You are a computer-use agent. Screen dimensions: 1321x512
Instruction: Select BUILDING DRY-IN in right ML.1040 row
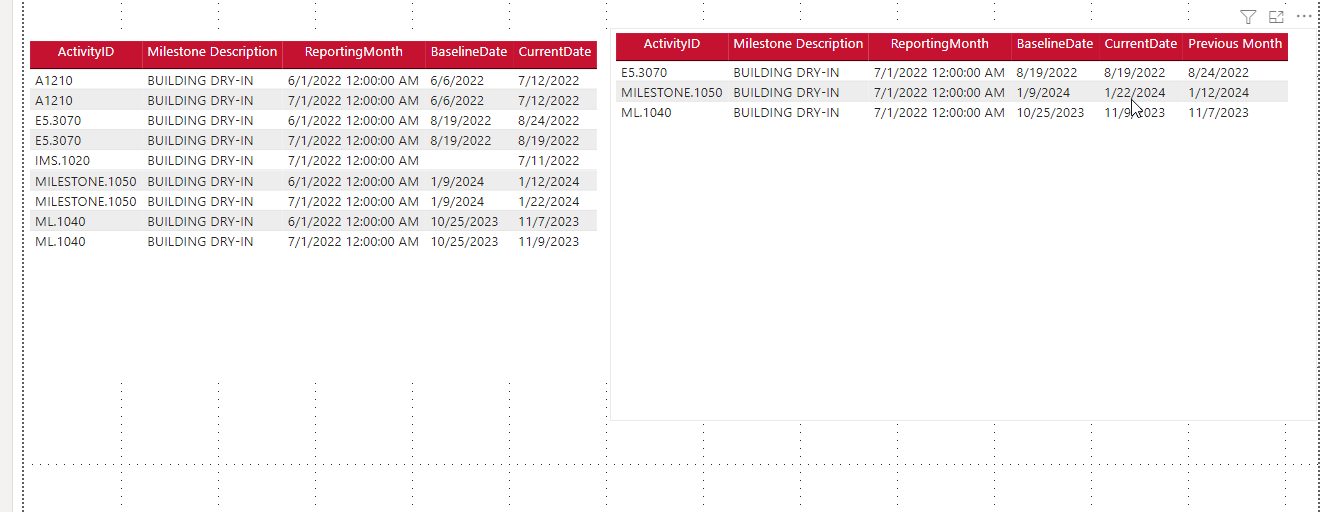(786, 112)
